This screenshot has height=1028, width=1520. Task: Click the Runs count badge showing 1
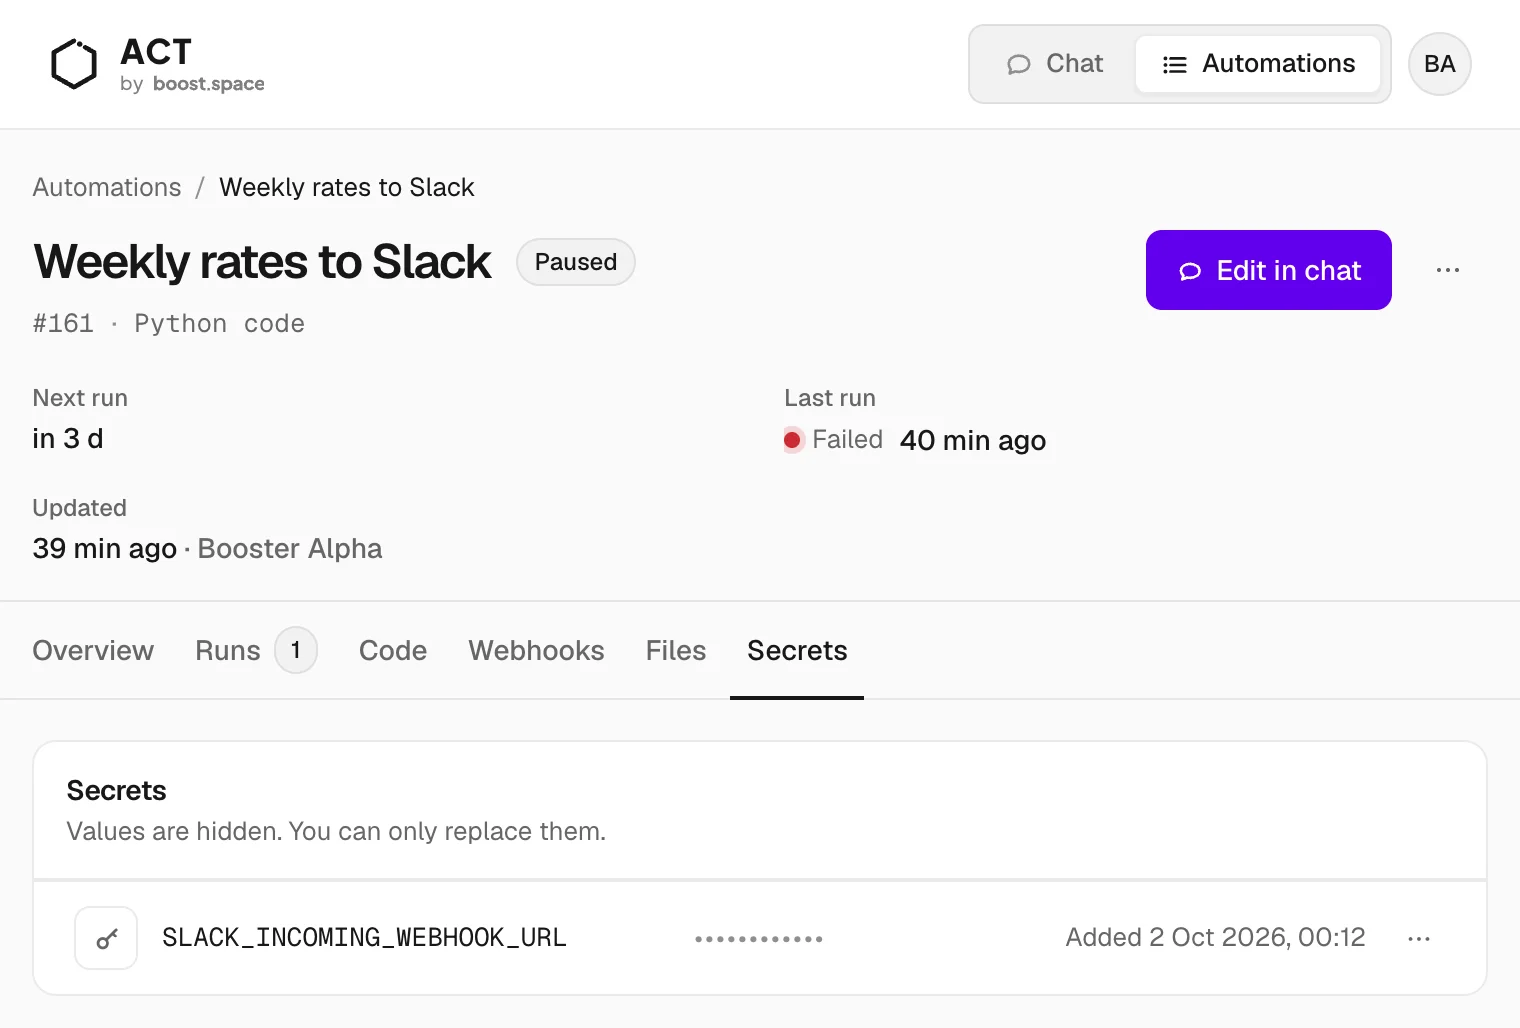(x=296, y=650)
